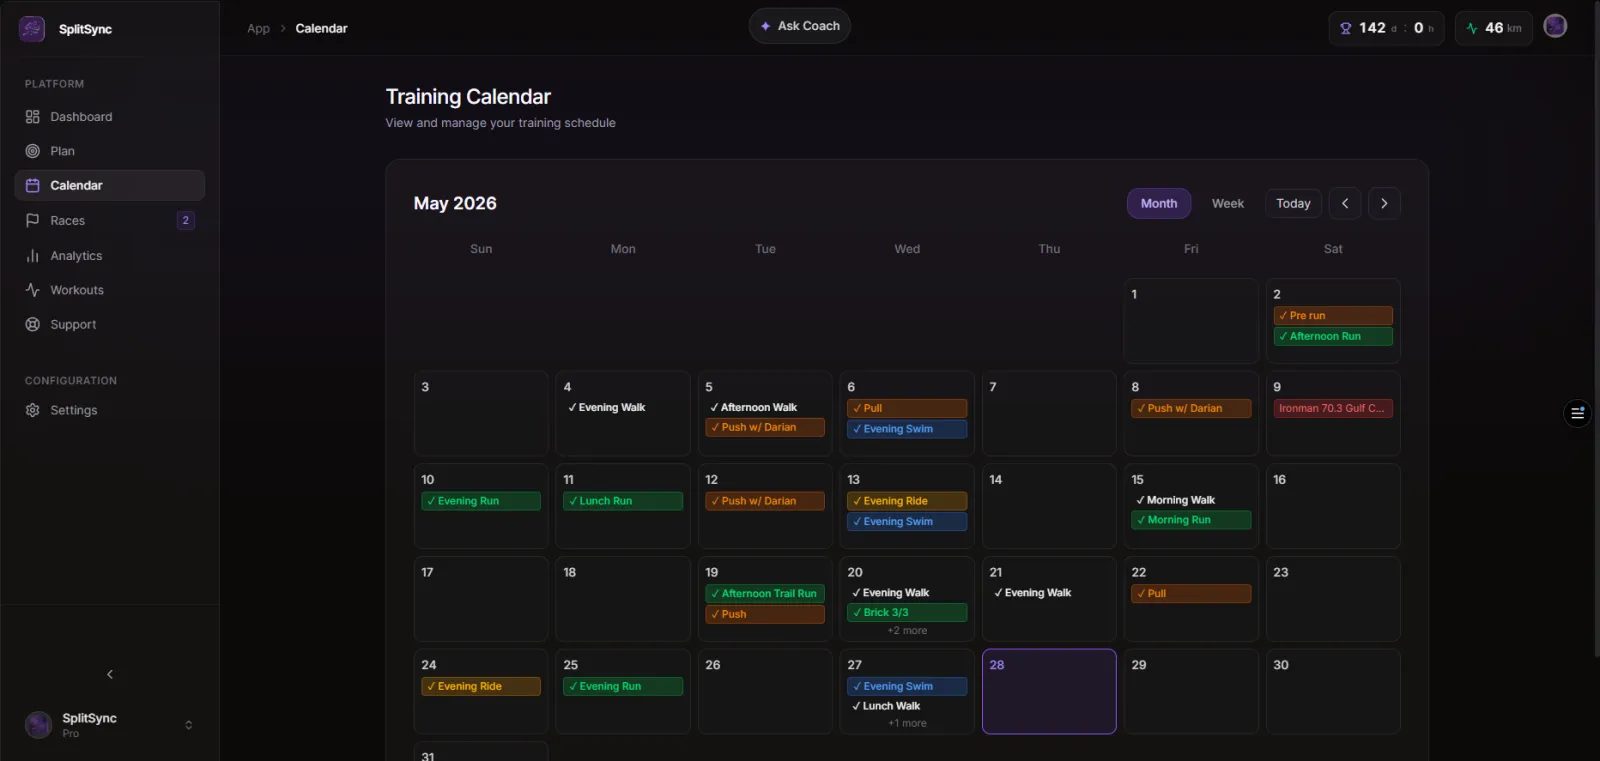Screen dimensions: 1600x761
Task: Expand +2 more on May 20
Action: pyautogui.click(x=907, y=631)
